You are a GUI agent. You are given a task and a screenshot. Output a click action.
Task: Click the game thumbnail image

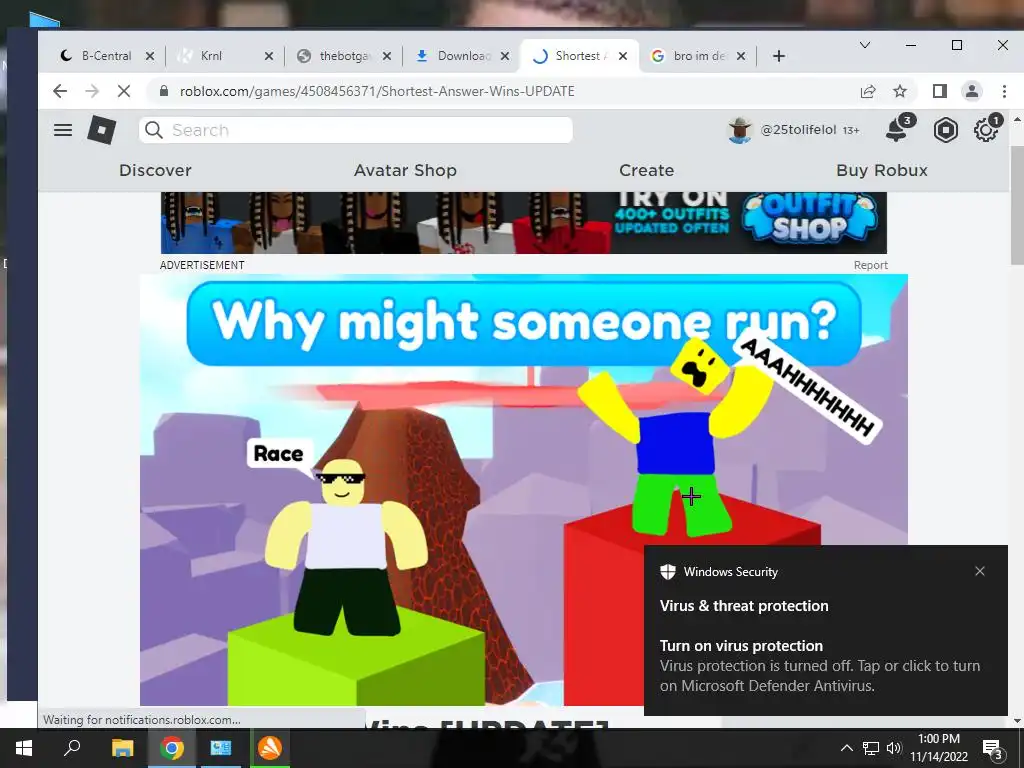coord(524,490)
